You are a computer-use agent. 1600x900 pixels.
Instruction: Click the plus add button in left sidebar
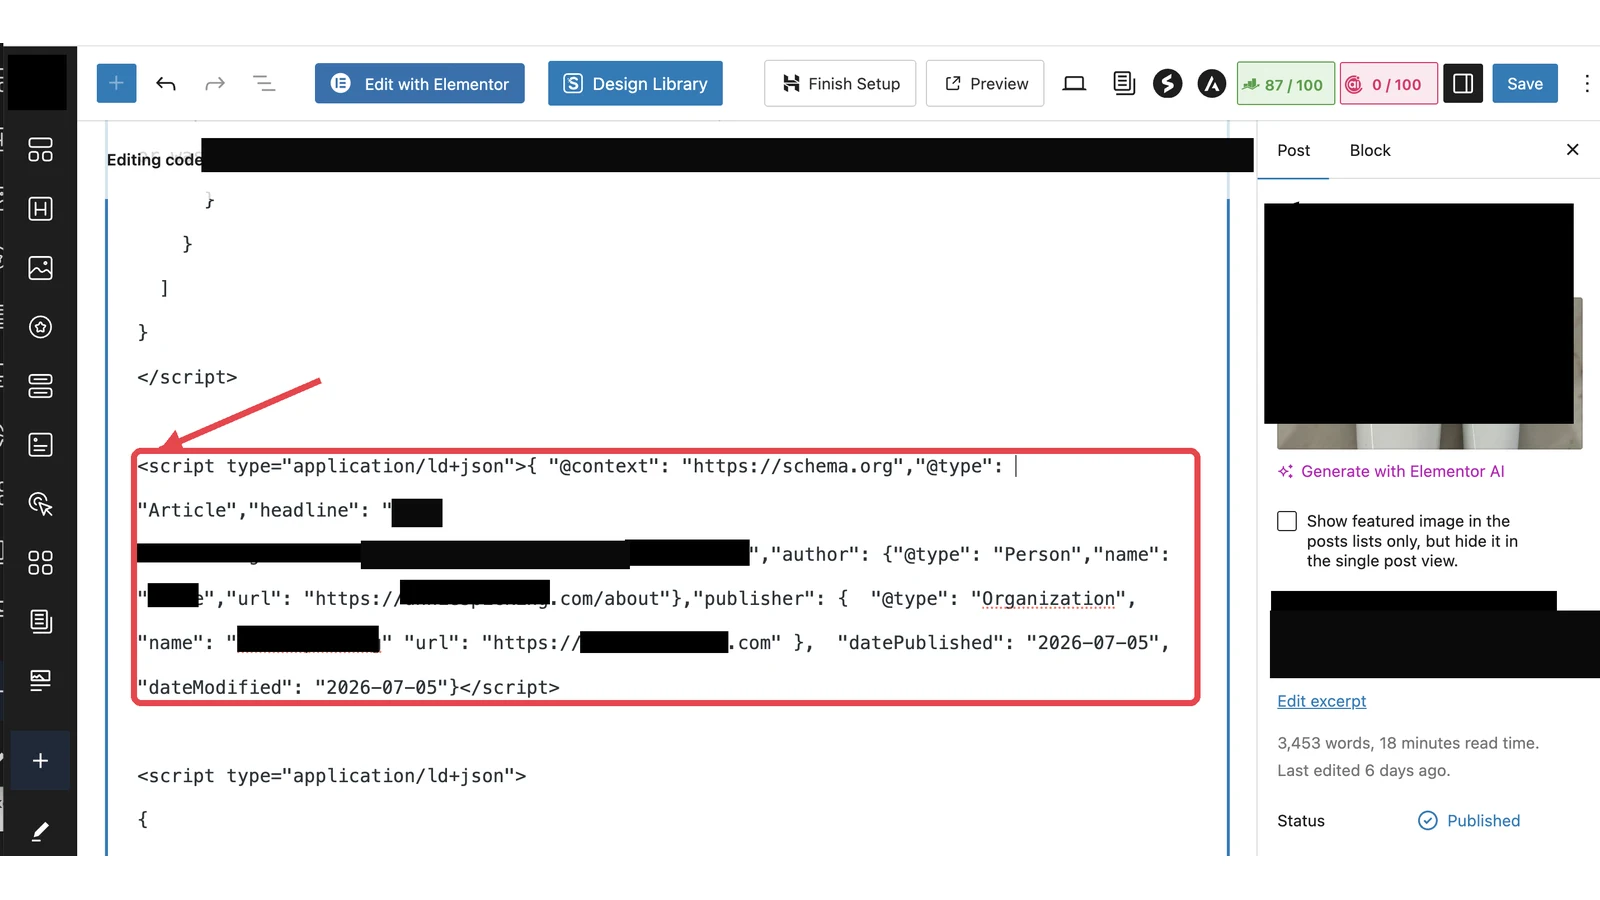click(x=40, y=761)
